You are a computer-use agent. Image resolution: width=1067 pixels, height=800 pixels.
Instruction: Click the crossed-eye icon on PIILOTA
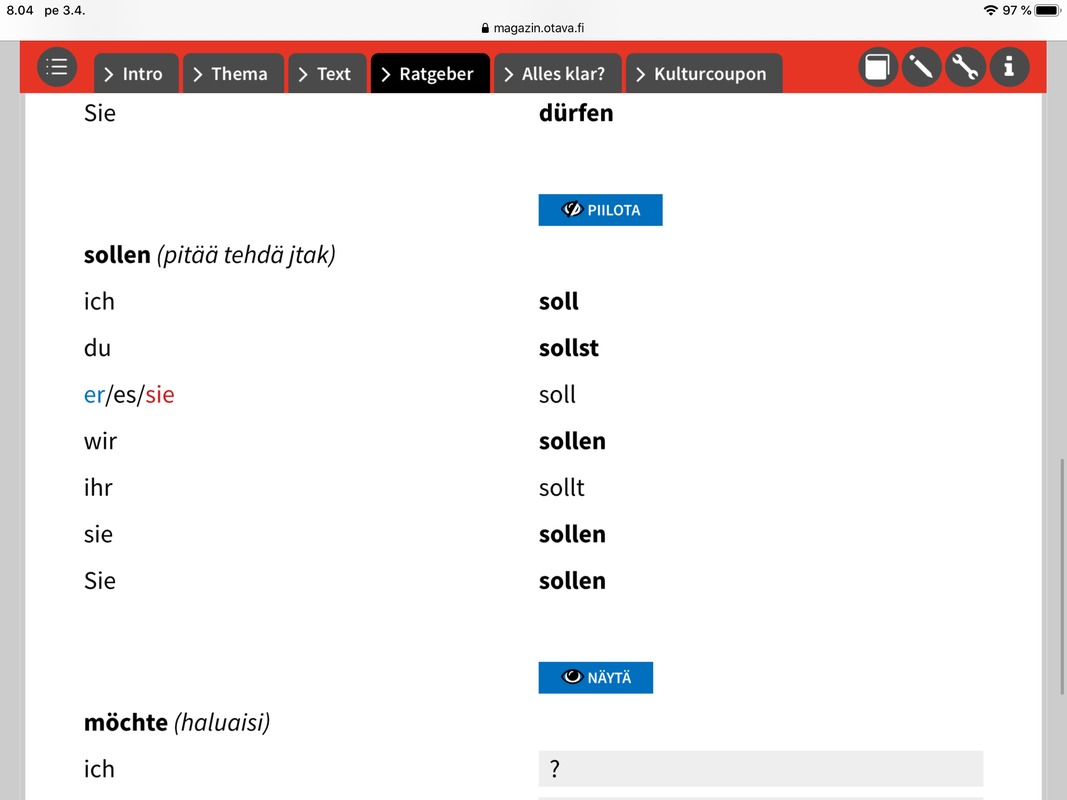coord(572,210)
